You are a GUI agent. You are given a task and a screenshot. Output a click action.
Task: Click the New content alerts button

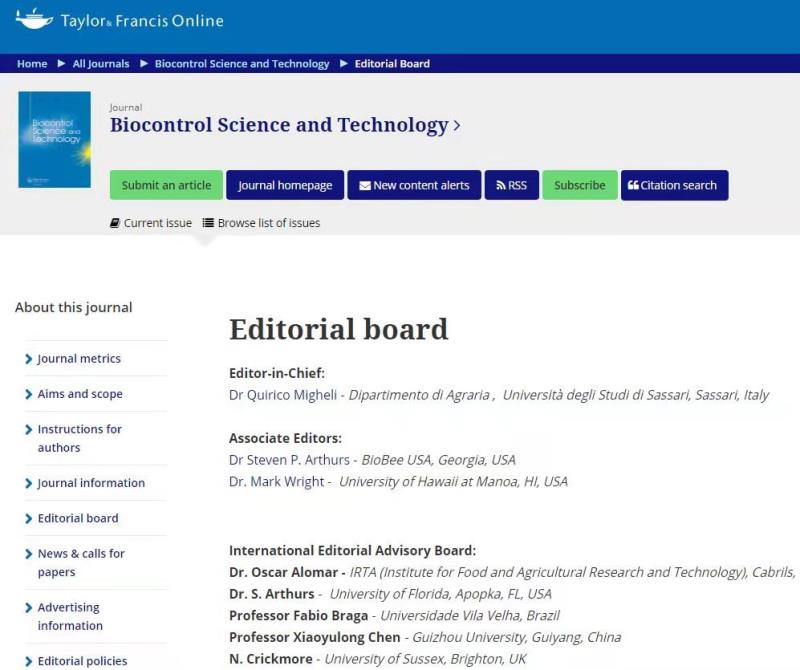tap(414, 185)
